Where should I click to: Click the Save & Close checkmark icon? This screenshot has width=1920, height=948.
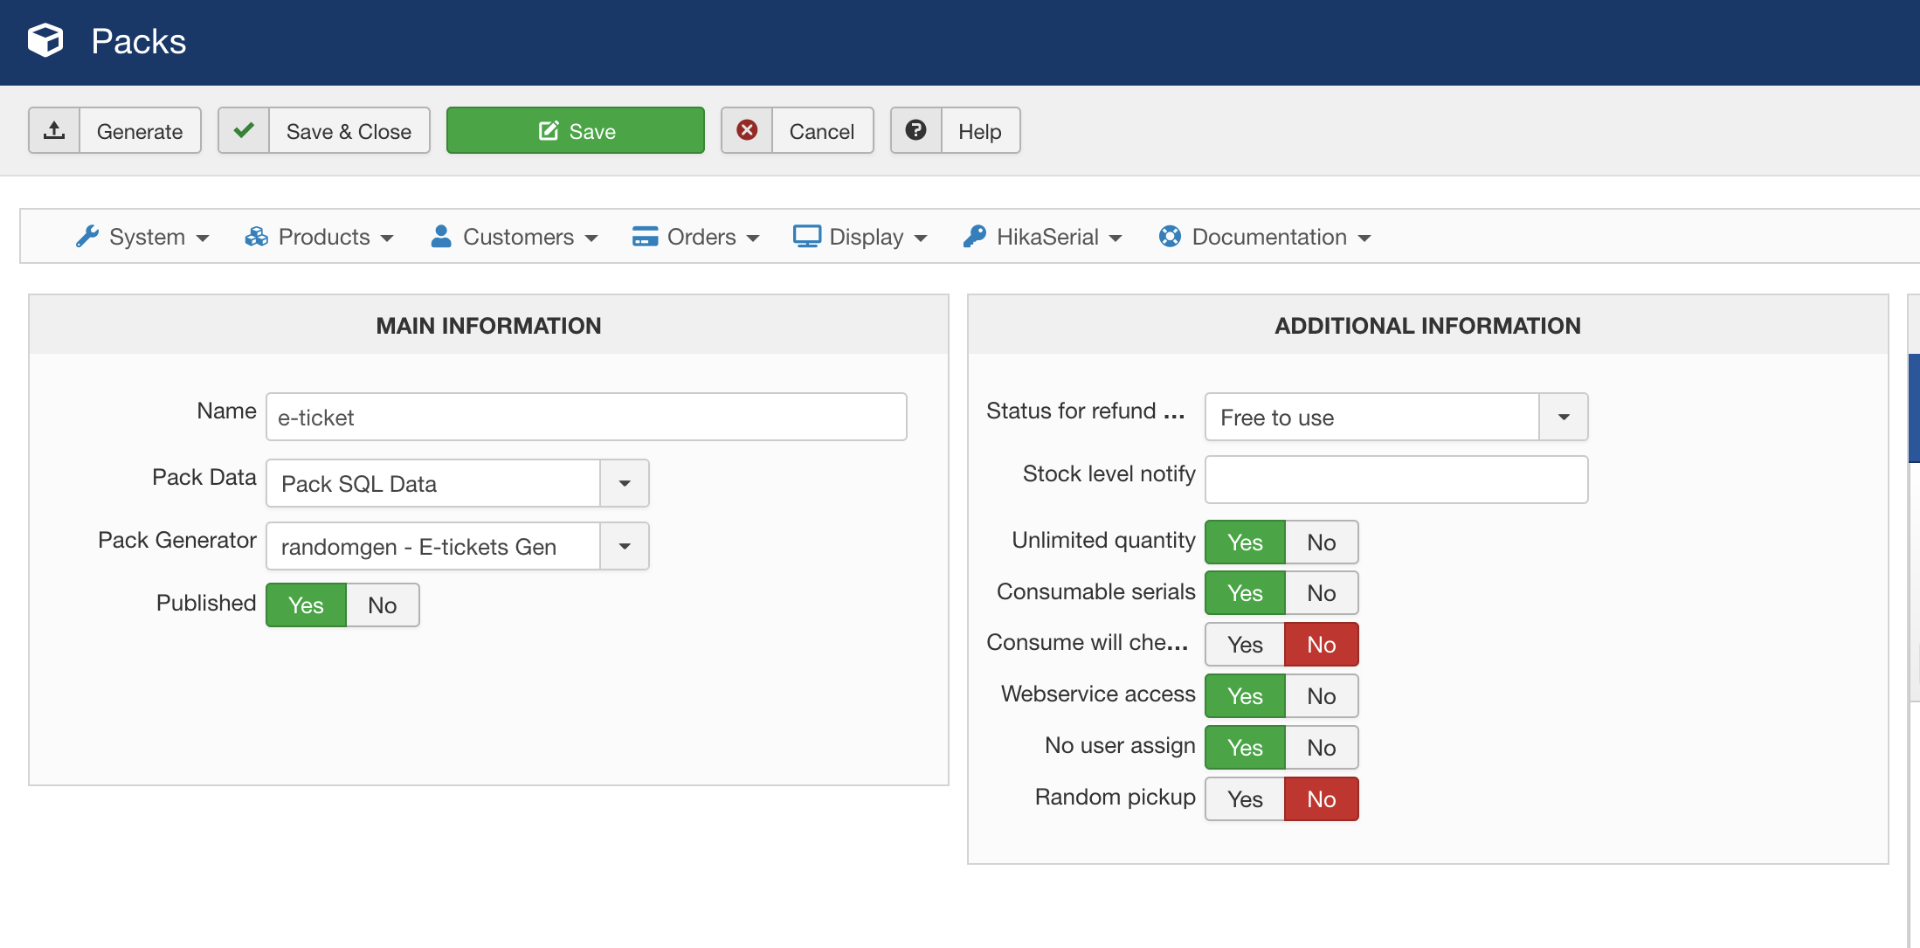point(244,131)
